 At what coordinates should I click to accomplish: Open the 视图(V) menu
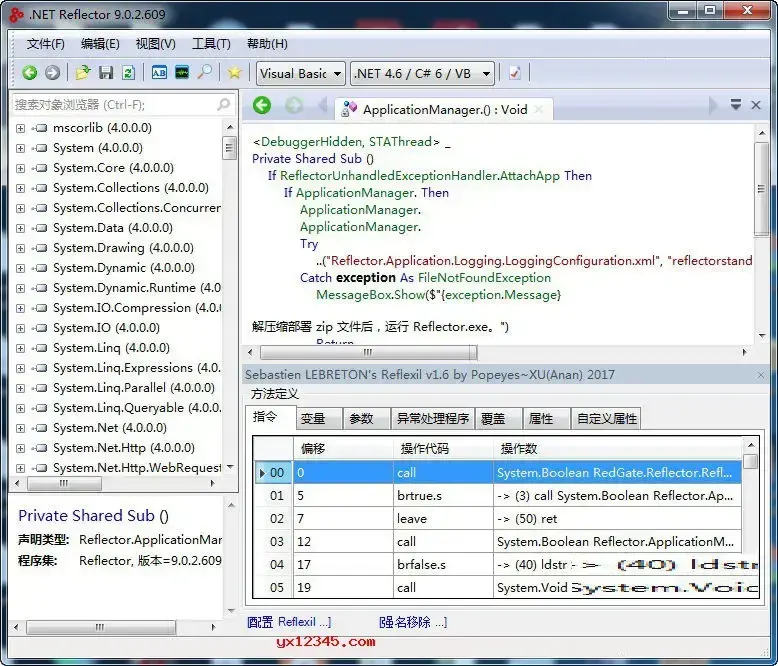coord(155,44)
